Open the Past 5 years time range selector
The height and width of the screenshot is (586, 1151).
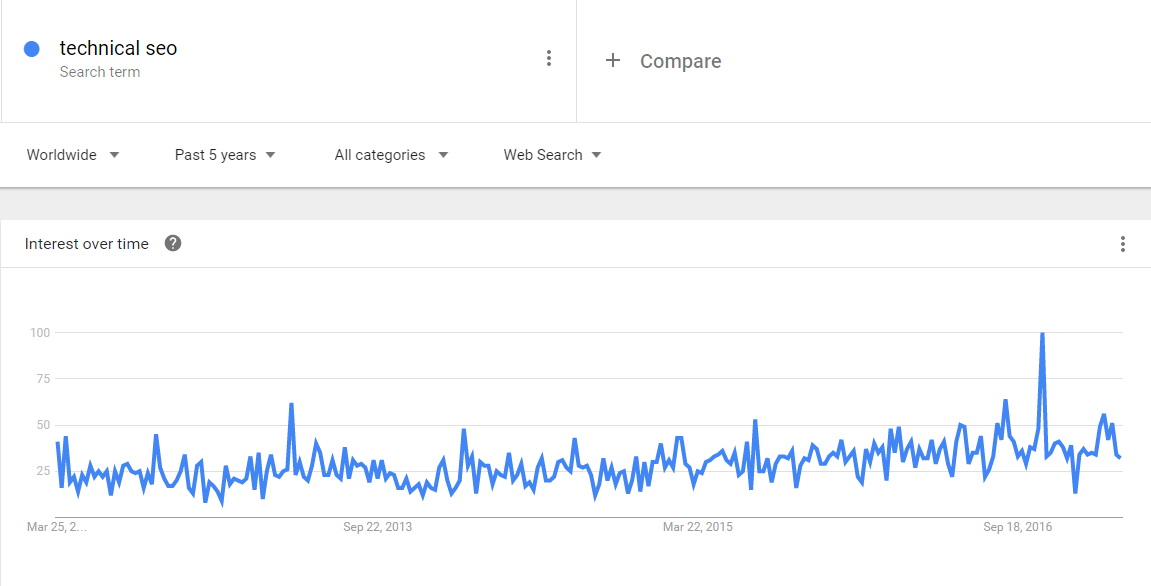[x=216, y=155]
